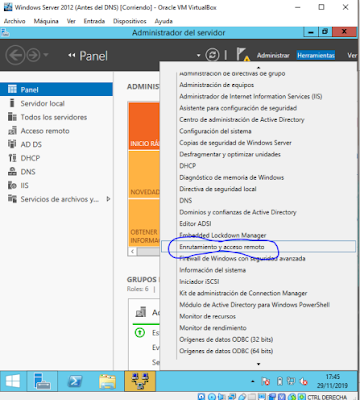Open dropdown arrow before refresh icon

pyautogui.click(x=198, y=55)
